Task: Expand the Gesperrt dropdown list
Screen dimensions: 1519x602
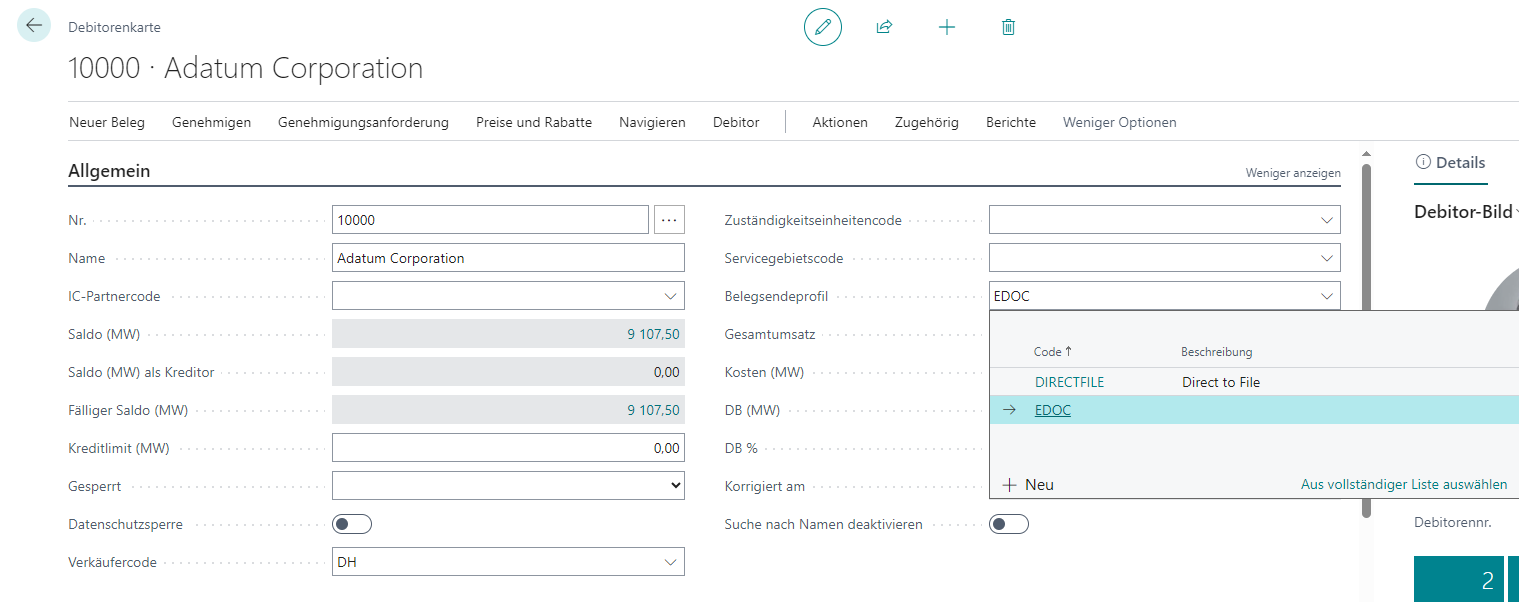Action: click(677, 486)
